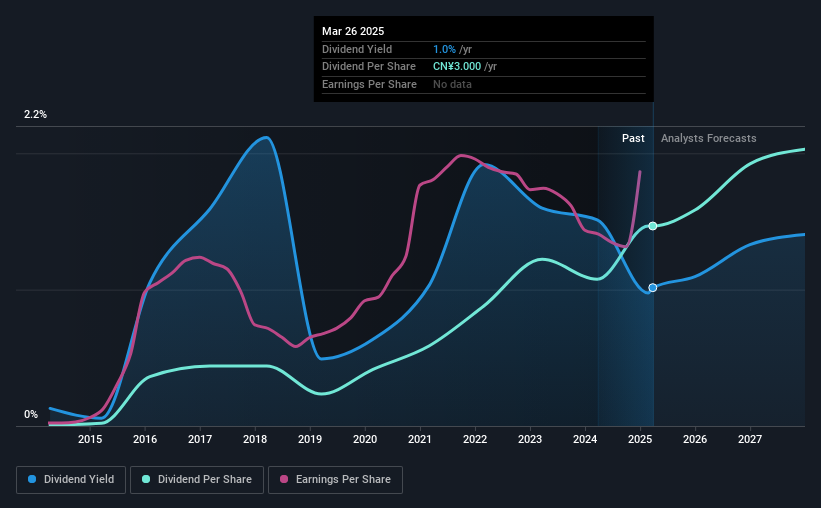Click the 'Past' label on chart
This screenshot has width=821, height=508.
(x=633, y=138)
